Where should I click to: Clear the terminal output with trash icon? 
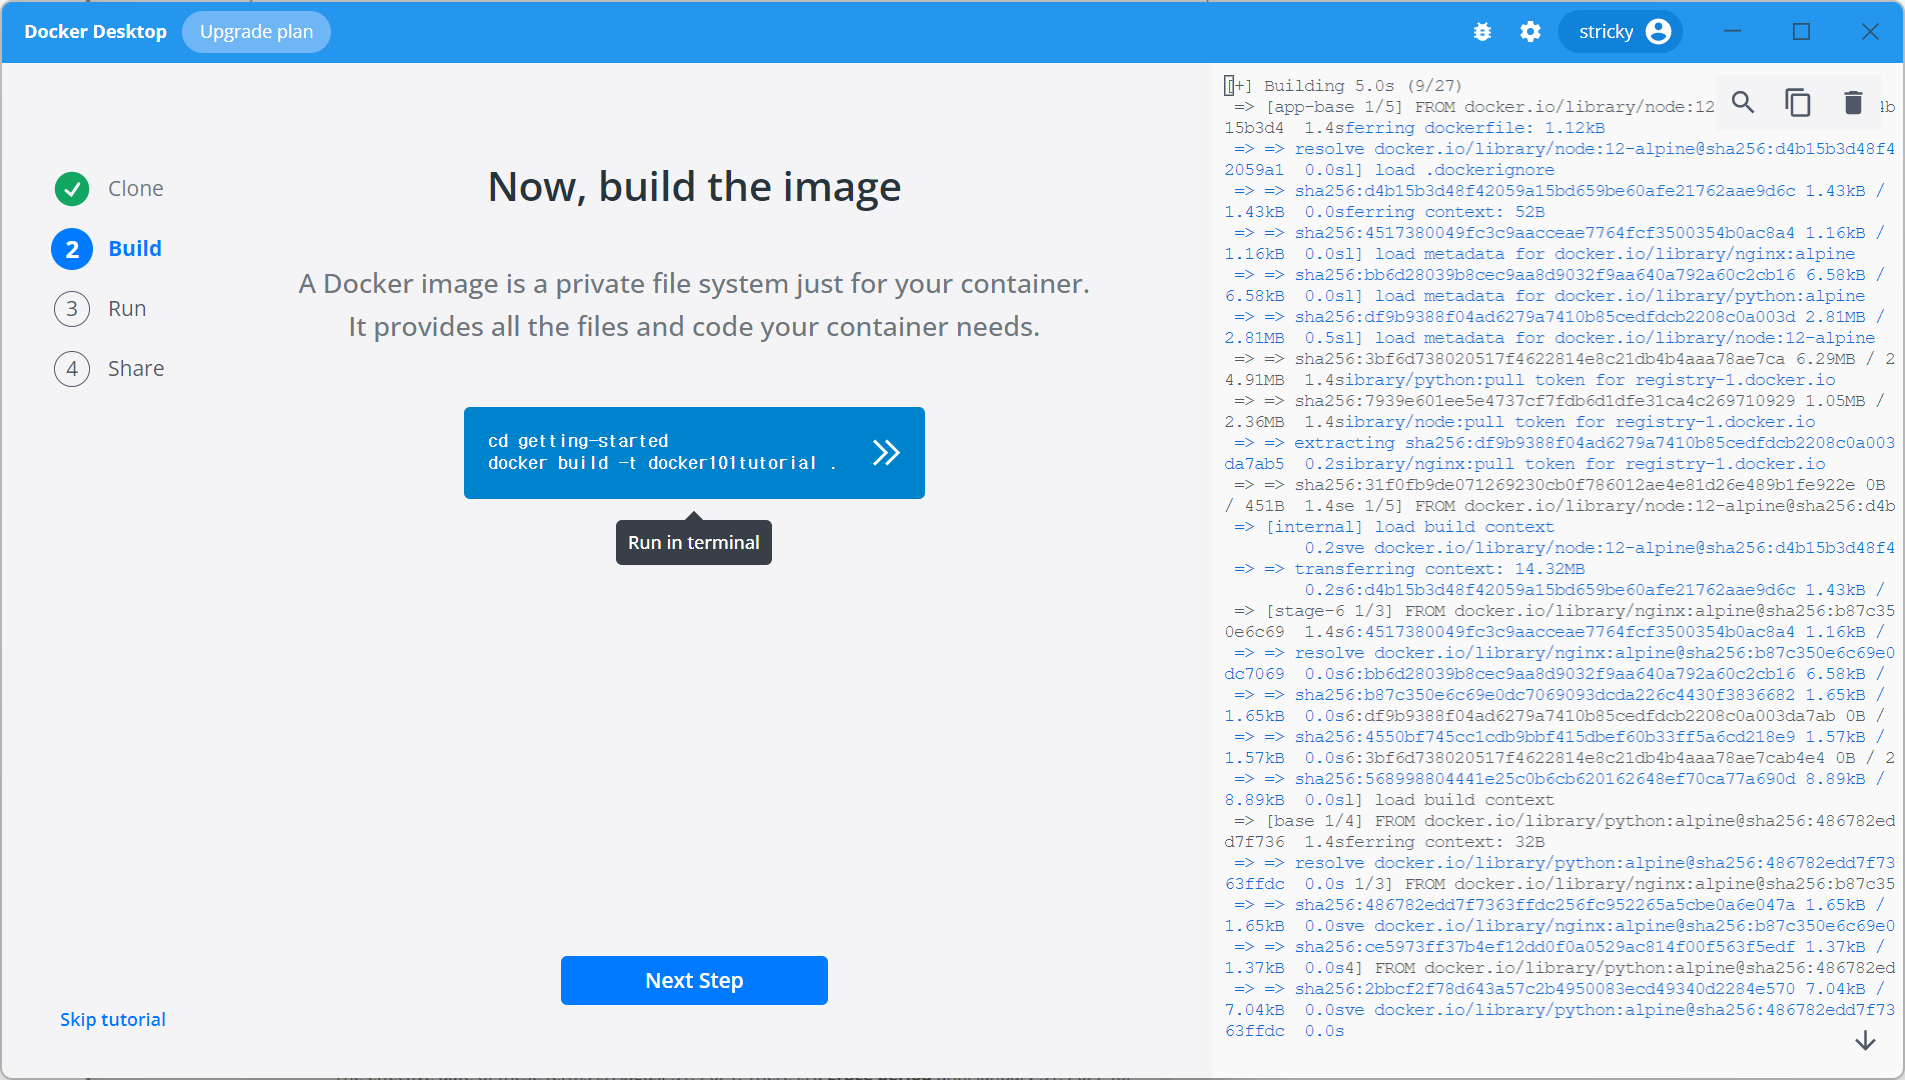point(1853,102)
